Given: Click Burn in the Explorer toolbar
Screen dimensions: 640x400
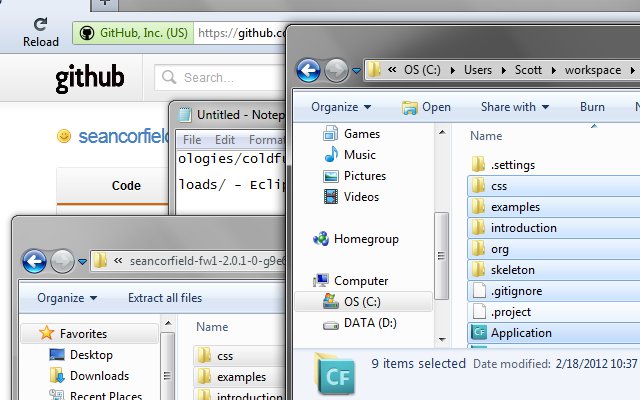Looking at the screenshot, I should coord(592,107).
